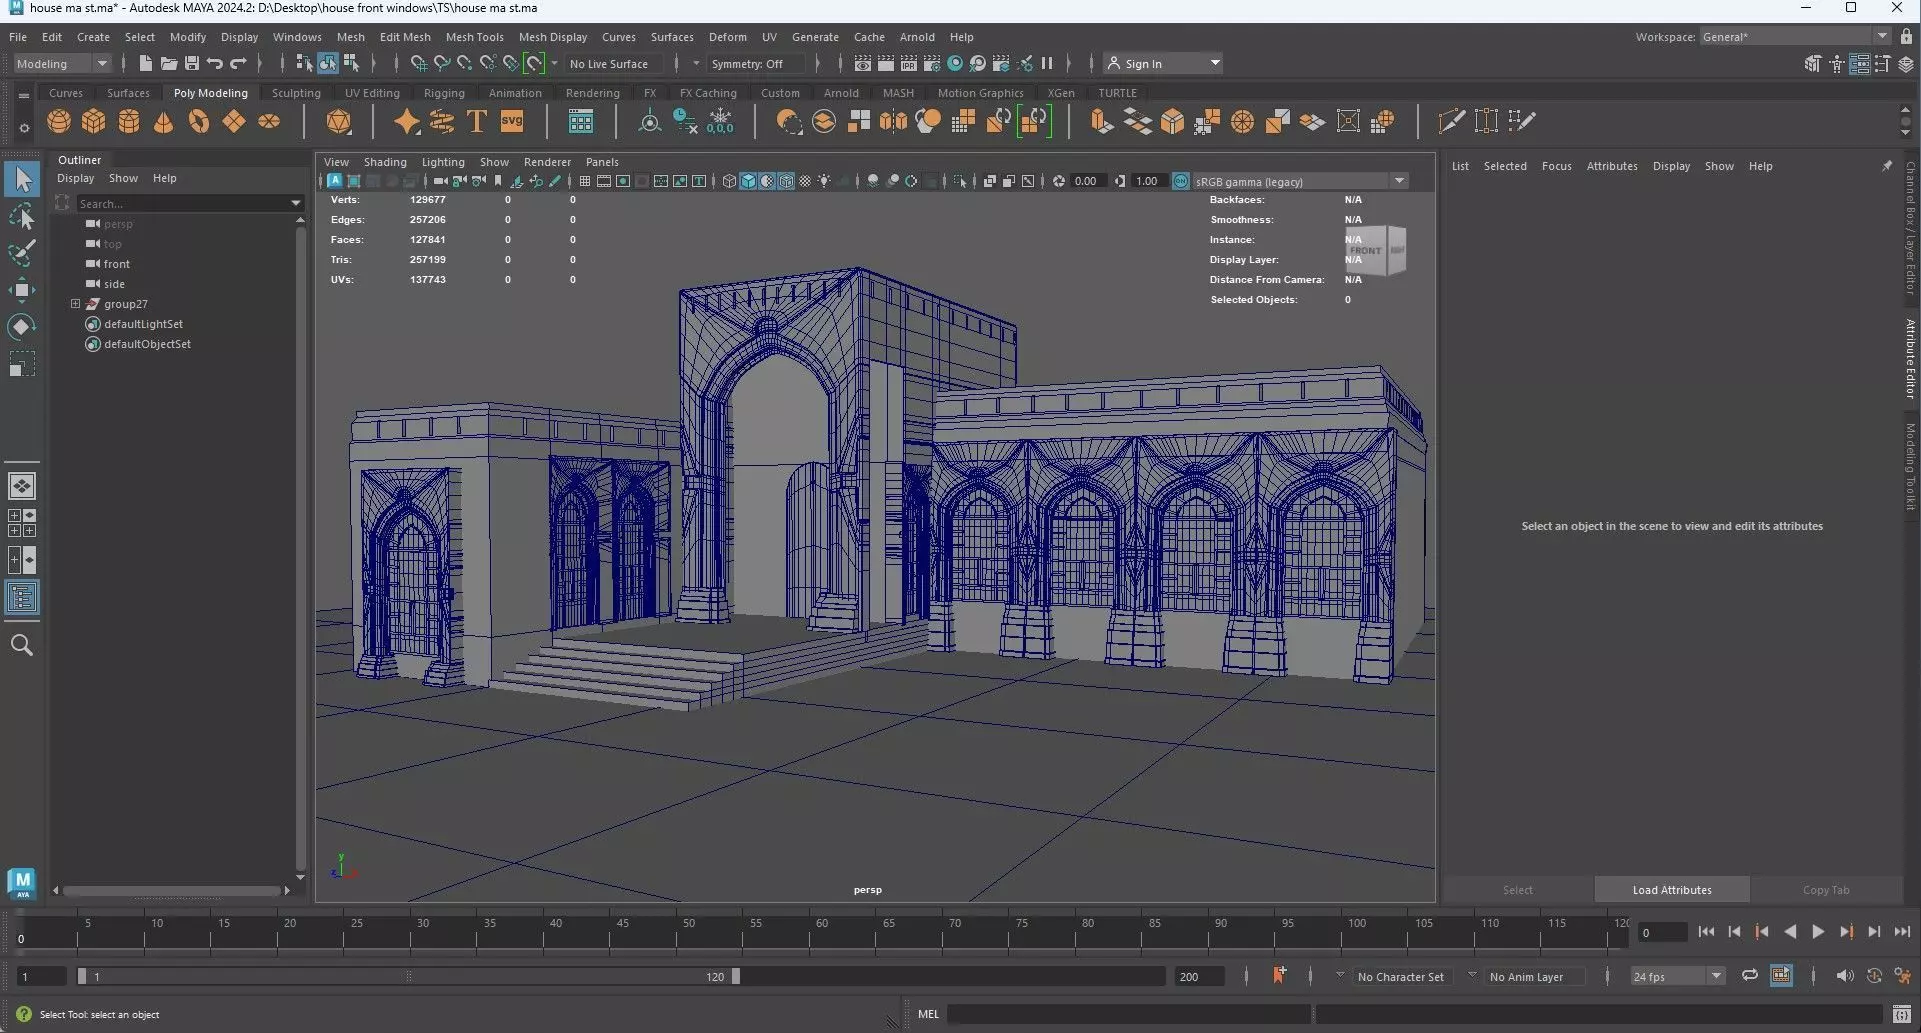Expand the group27 node in Outliner
1921x1033 pixels.
coord(75,304)
